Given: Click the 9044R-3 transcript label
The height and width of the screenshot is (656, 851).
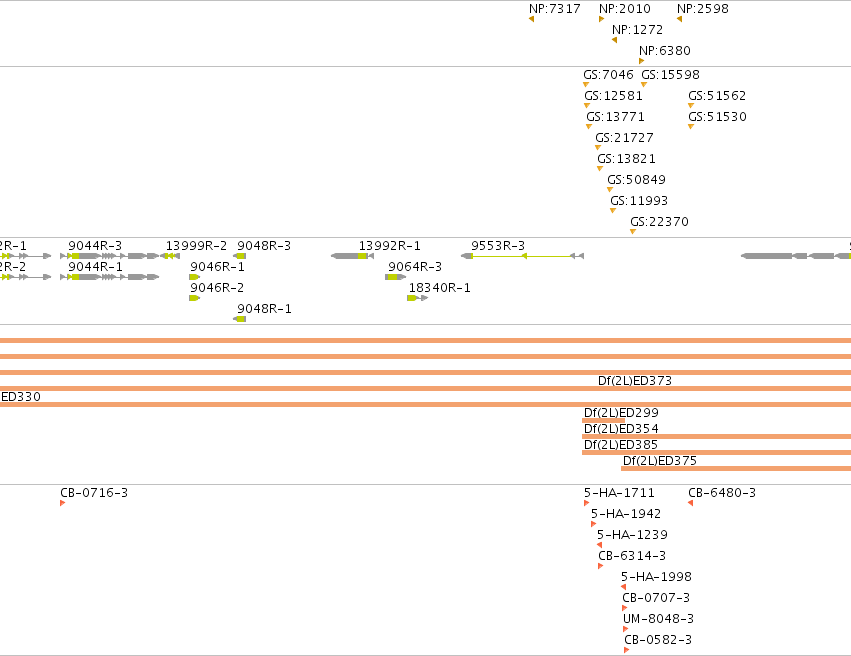Looking at the screenshot, I should pos(95,246).
